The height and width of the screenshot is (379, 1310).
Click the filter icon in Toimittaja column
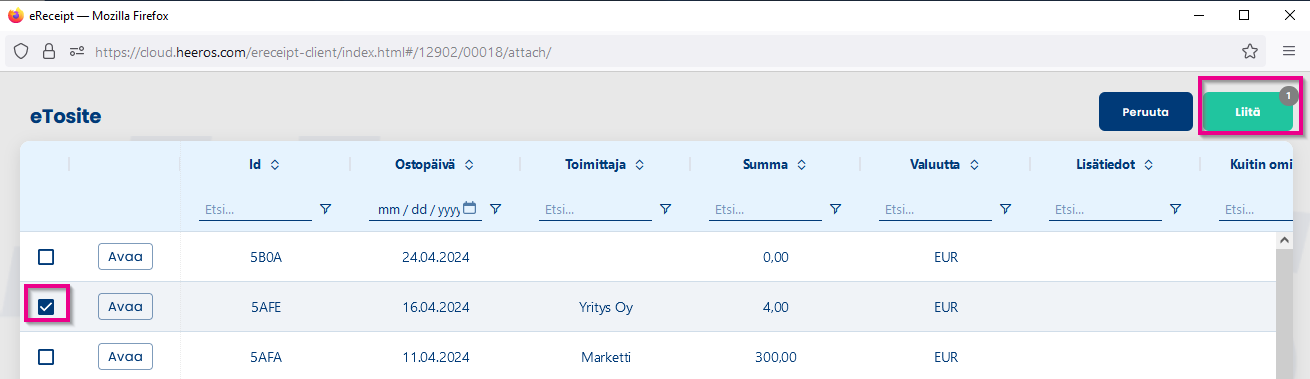click(x=665, y=209)
